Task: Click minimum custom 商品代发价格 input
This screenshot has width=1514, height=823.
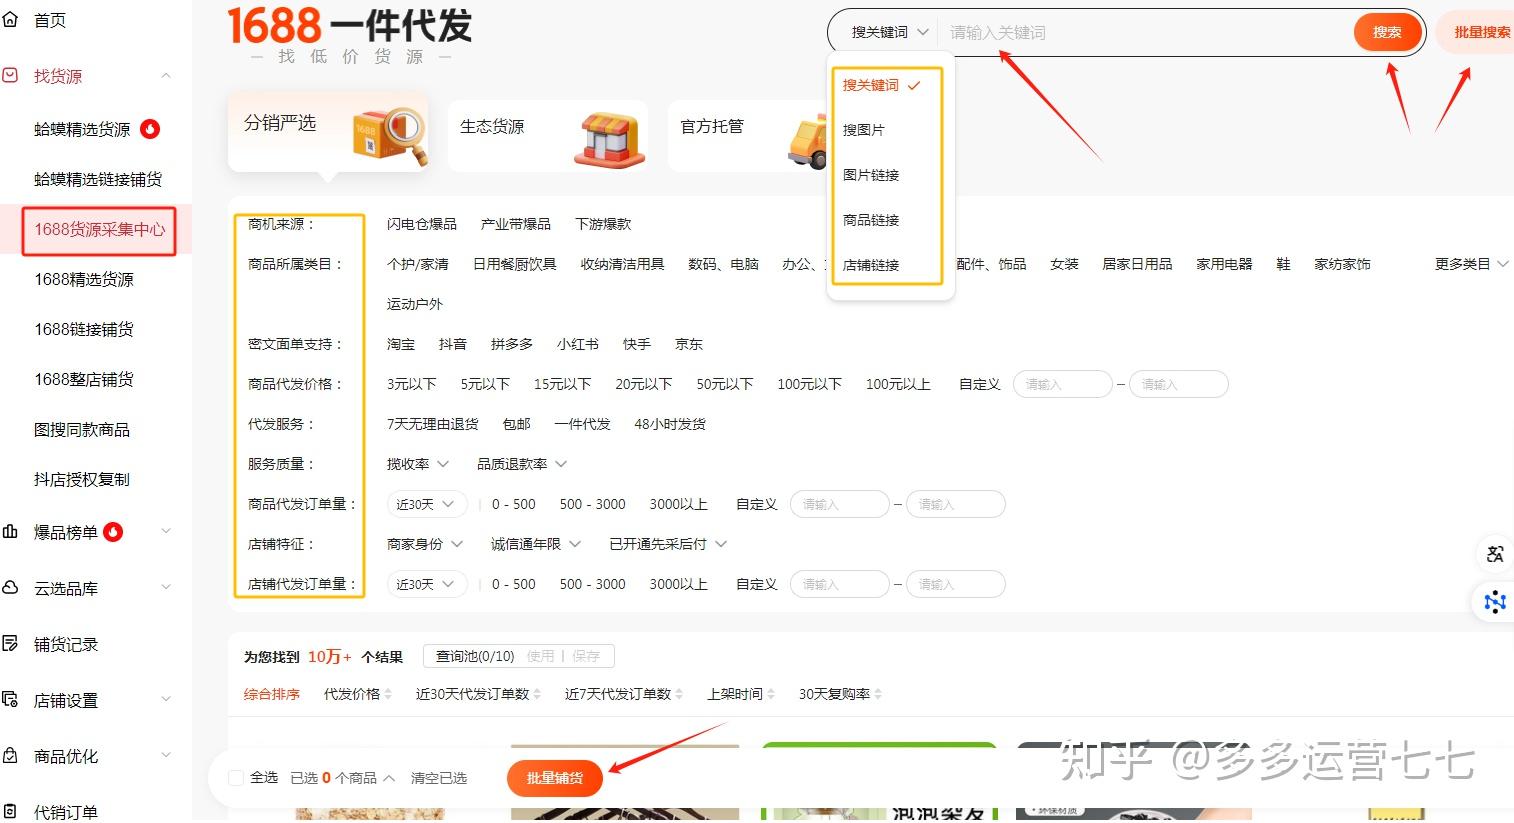Action: (1063, 384)
